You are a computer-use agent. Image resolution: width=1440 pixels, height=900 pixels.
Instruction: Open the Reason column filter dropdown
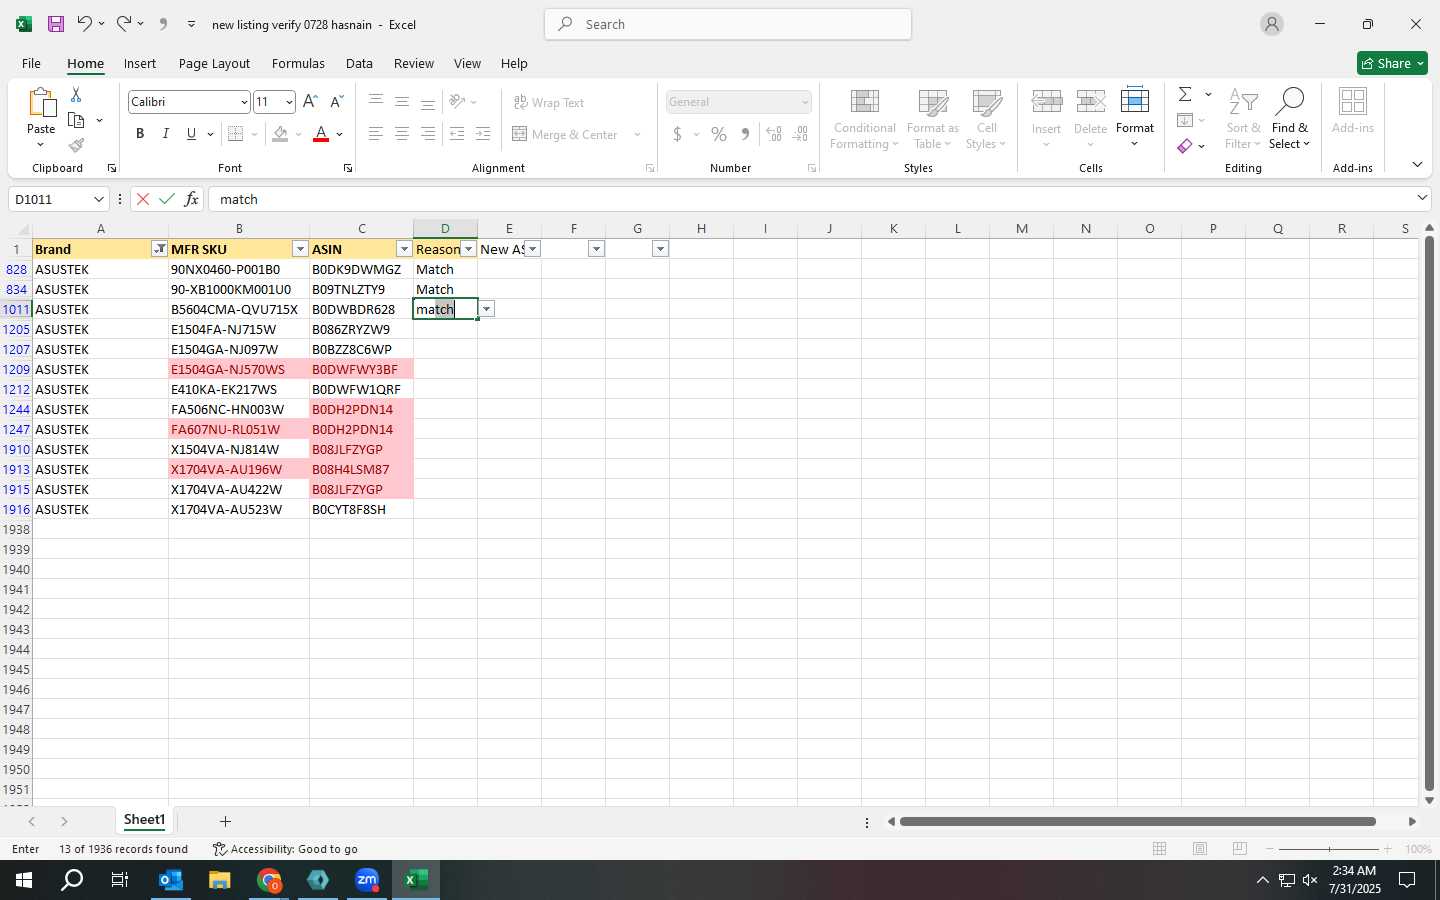tap(468, 249)
